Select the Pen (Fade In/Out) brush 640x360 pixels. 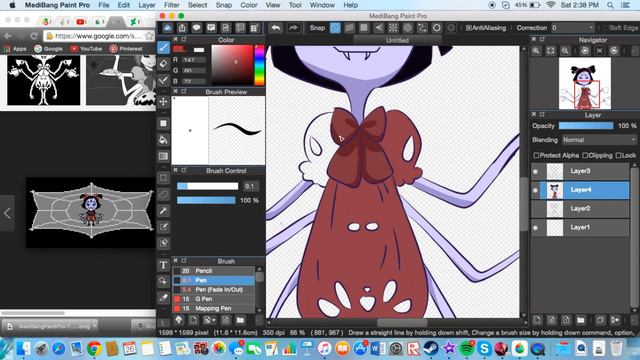click(213, 289)
